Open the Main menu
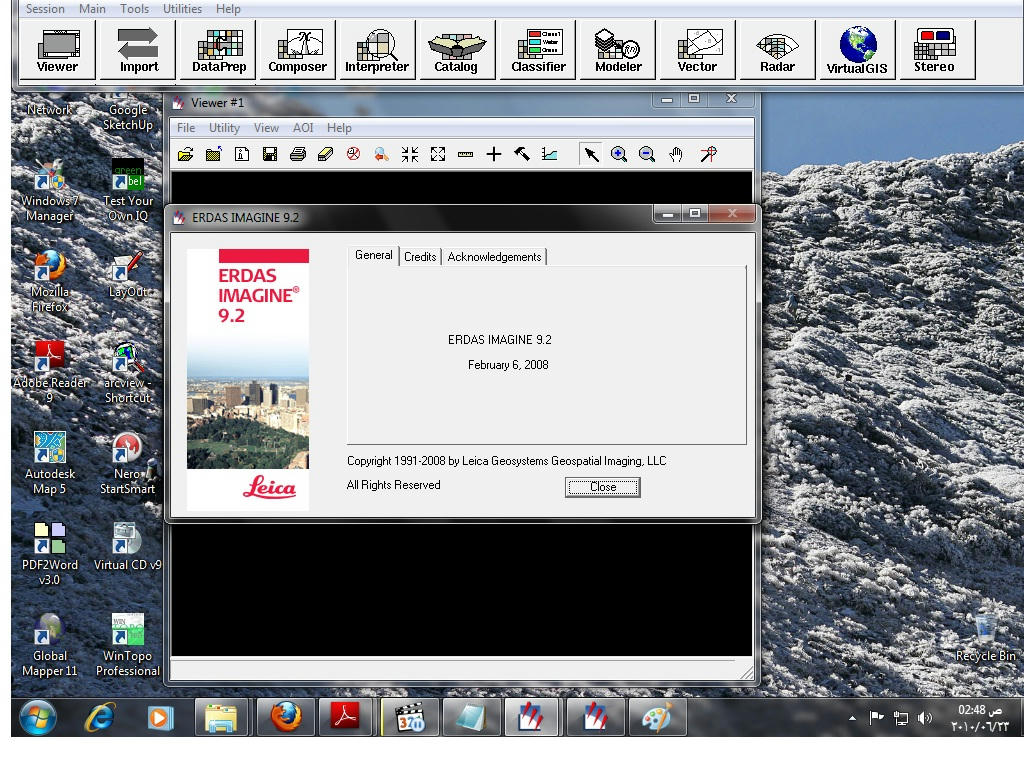This screenshot has height=768, width=1024. click(x=92, y=8)
